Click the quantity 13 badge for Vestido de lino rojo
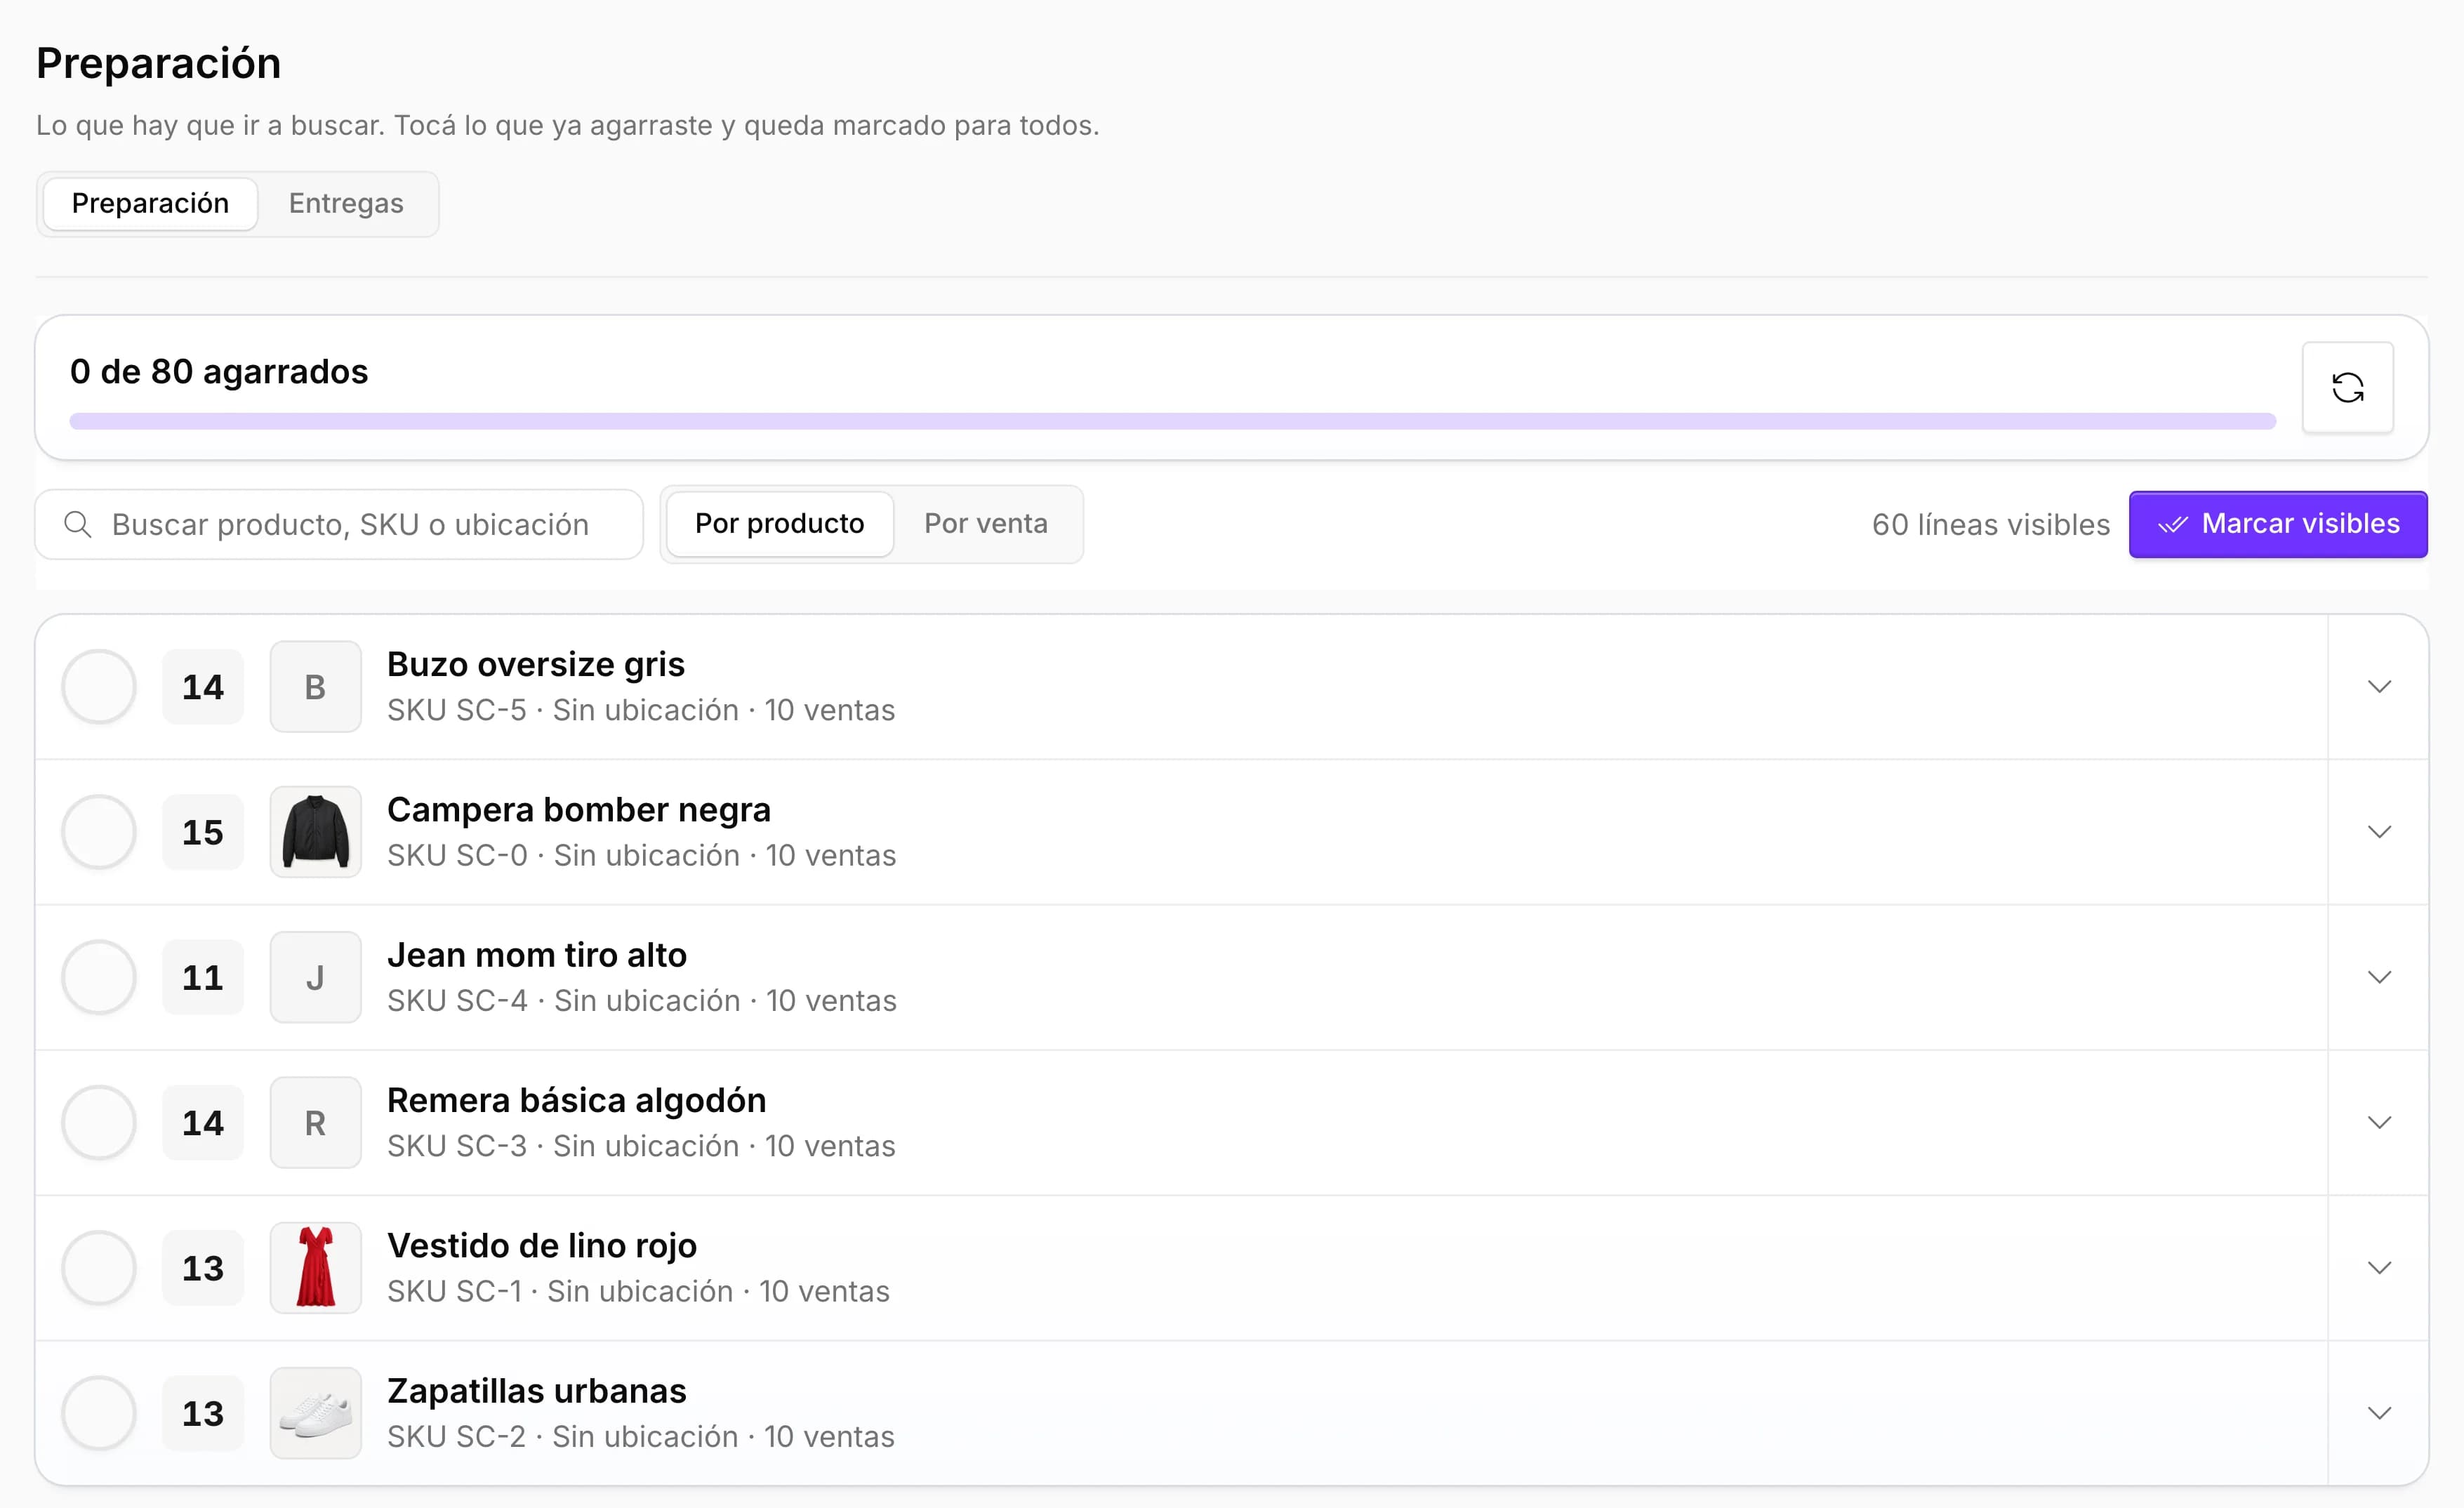Screen dimensions: 2464x1508 203,1267
